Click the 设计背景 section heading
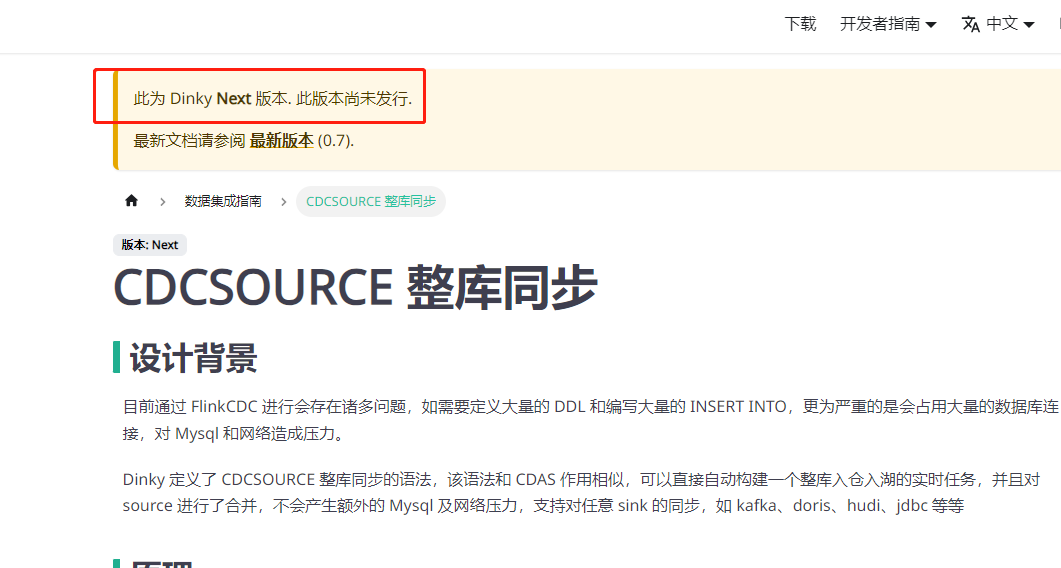Screen dimensions: 1061x568 pos(194,357)
